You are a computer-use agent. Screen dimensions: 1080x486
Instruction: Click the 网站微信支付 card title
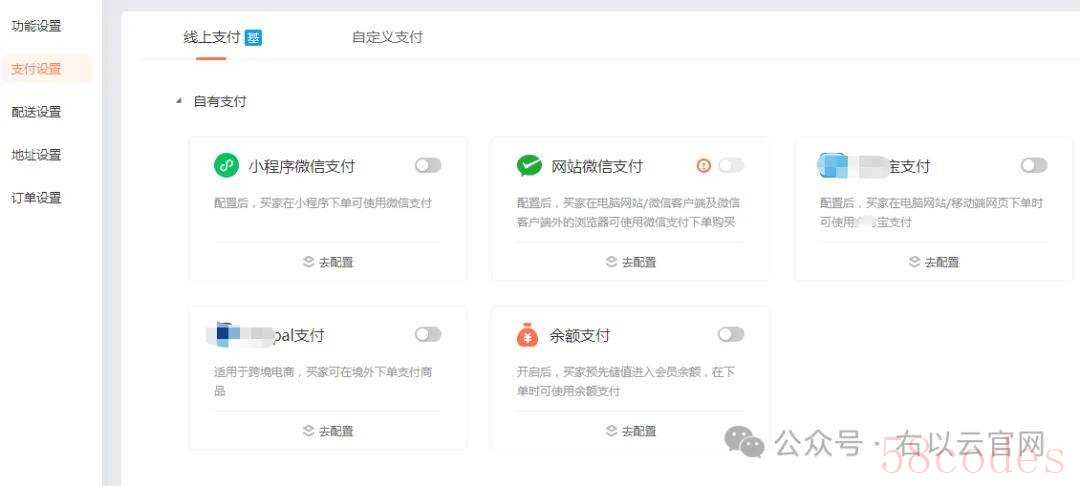pos(596,166)
